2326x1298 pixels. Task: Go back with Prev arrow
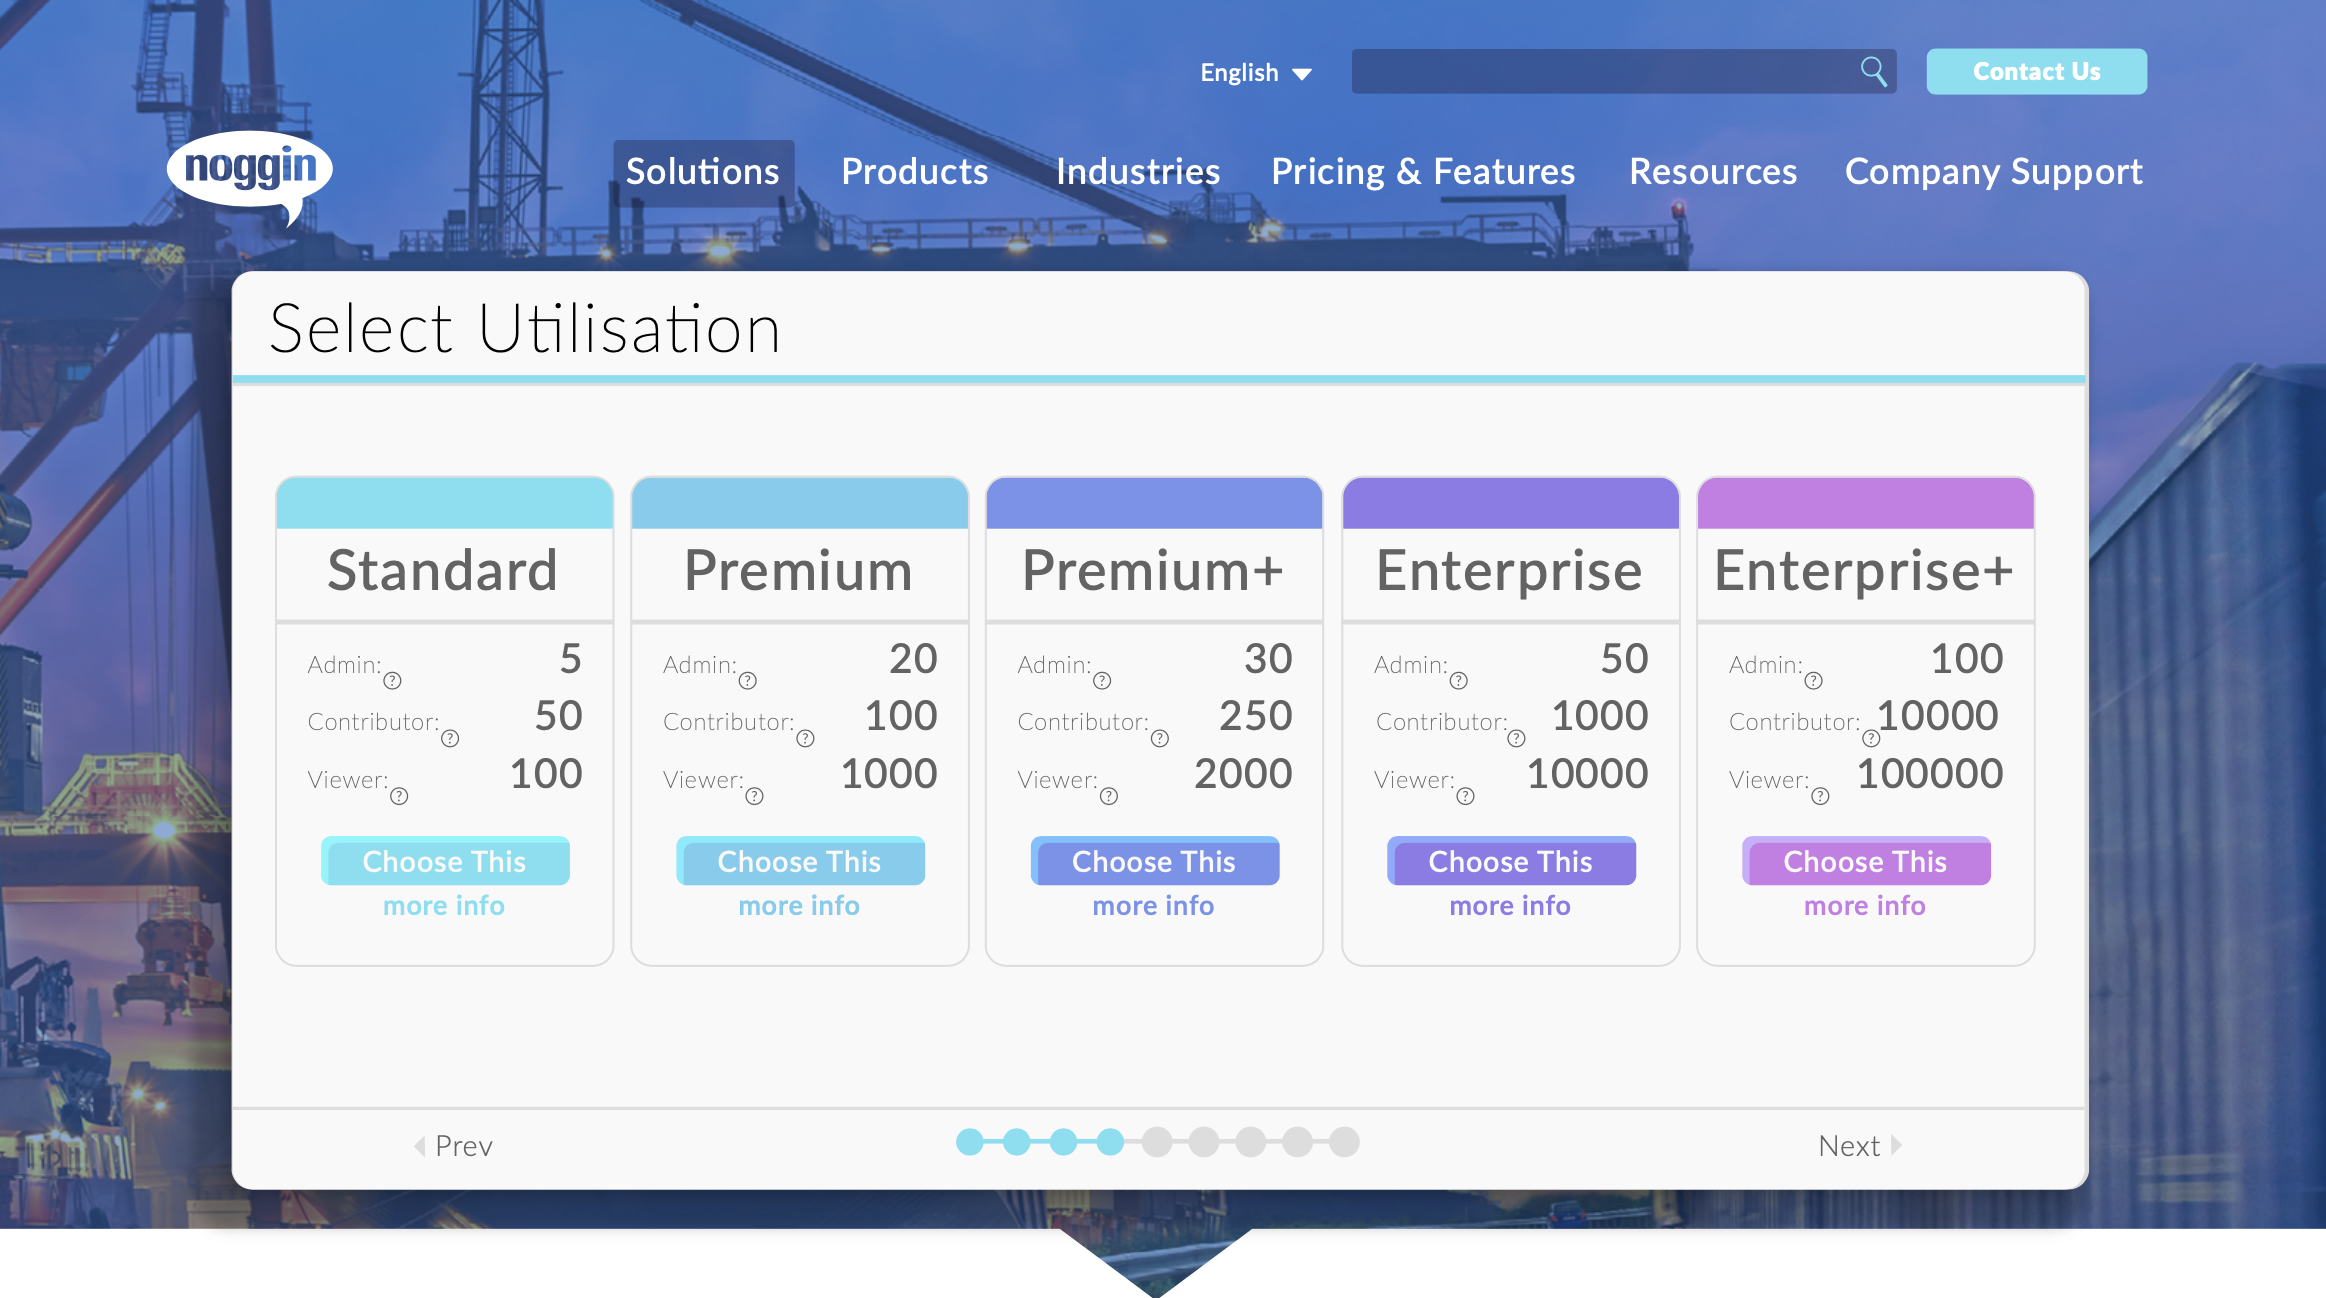pos(453,1146)
